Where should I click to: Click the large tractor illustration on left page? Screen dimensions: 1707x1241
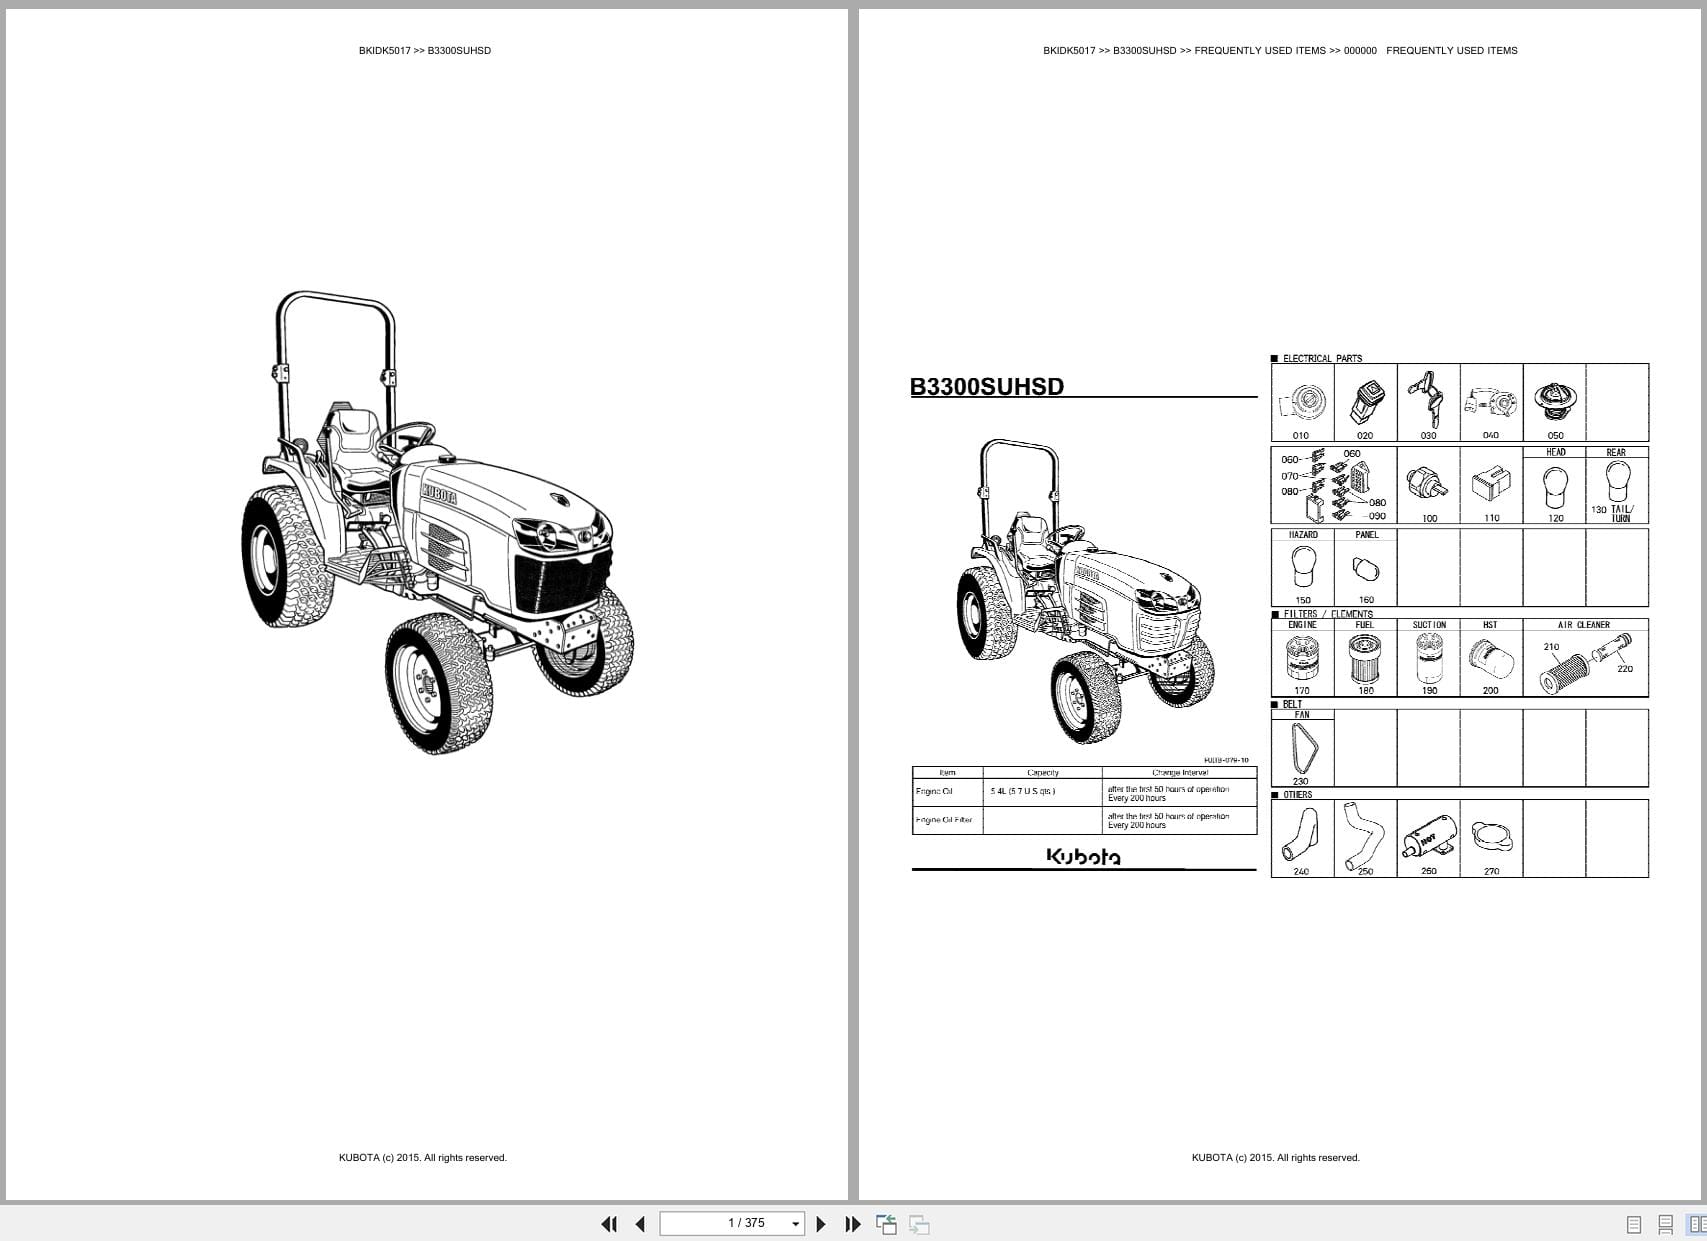tap(437, 522)
